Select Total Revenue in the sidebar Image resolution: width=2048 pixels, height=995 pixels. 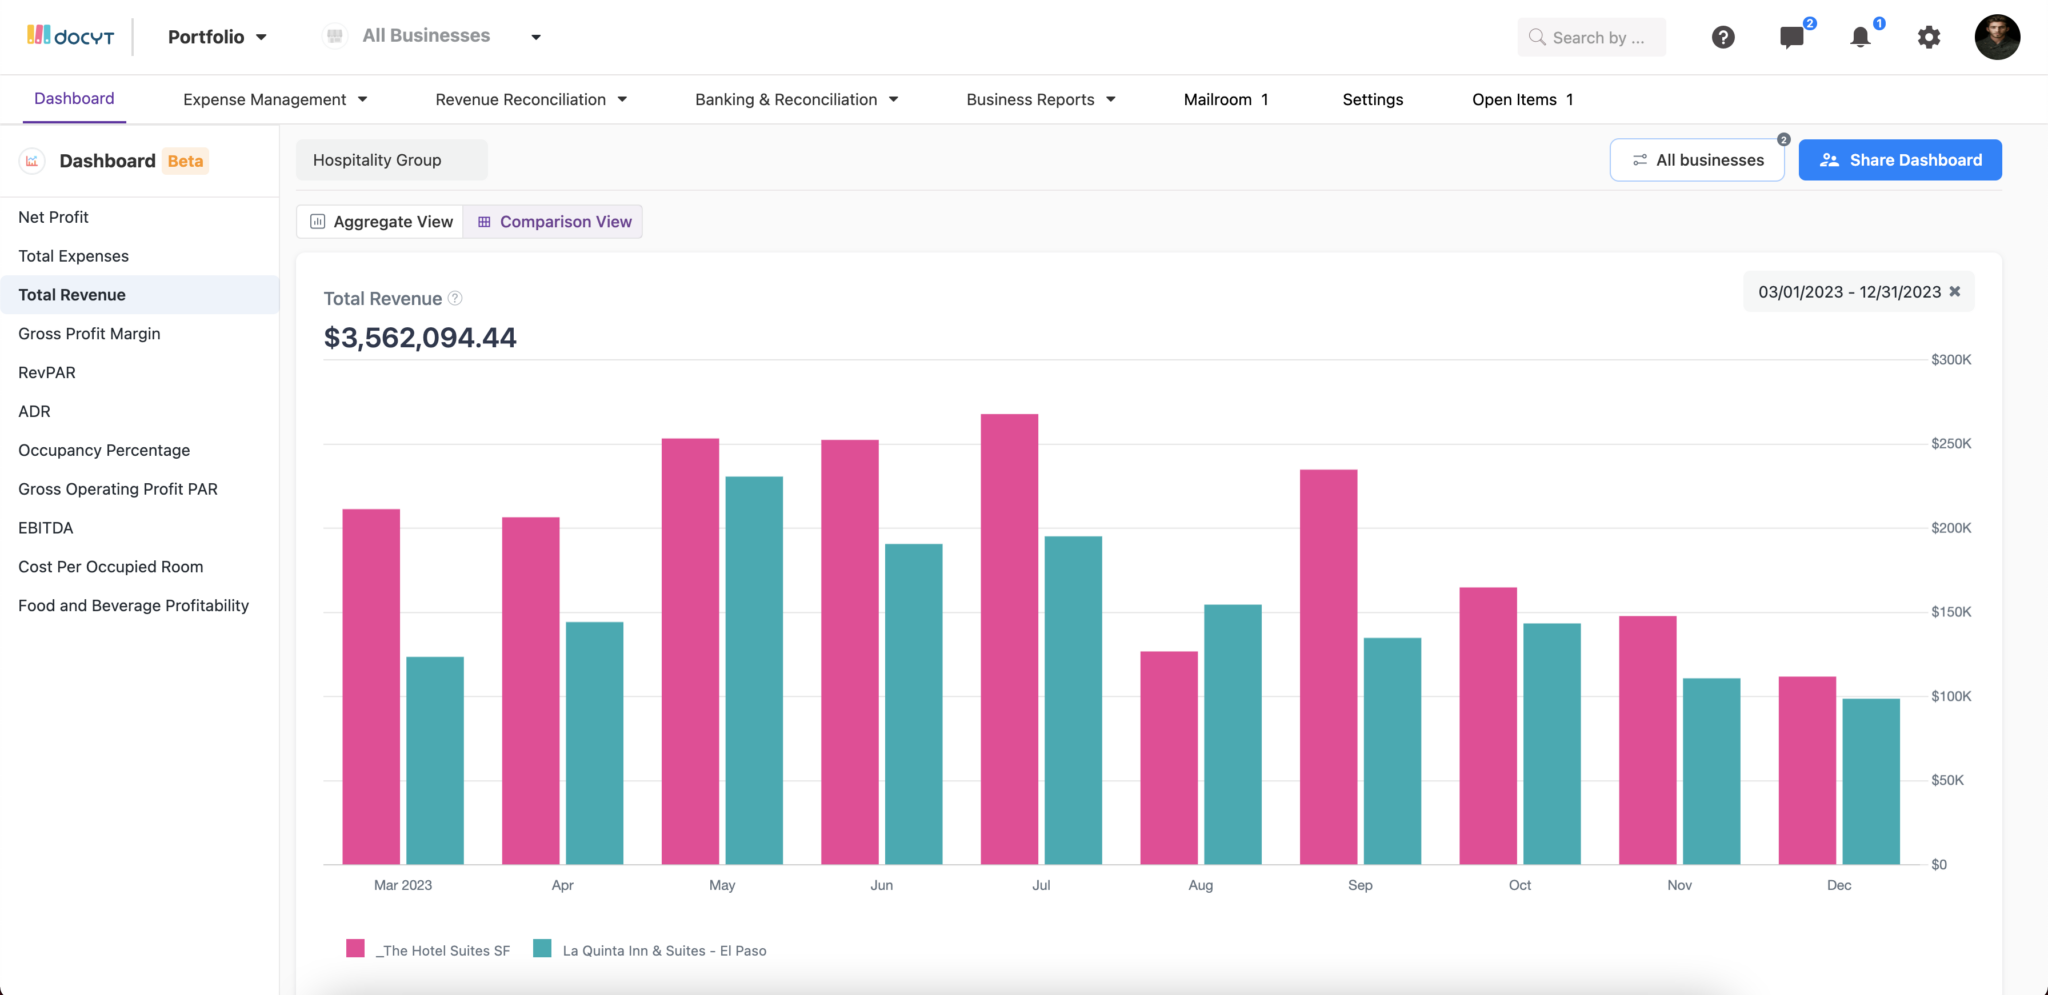(139, 295)
